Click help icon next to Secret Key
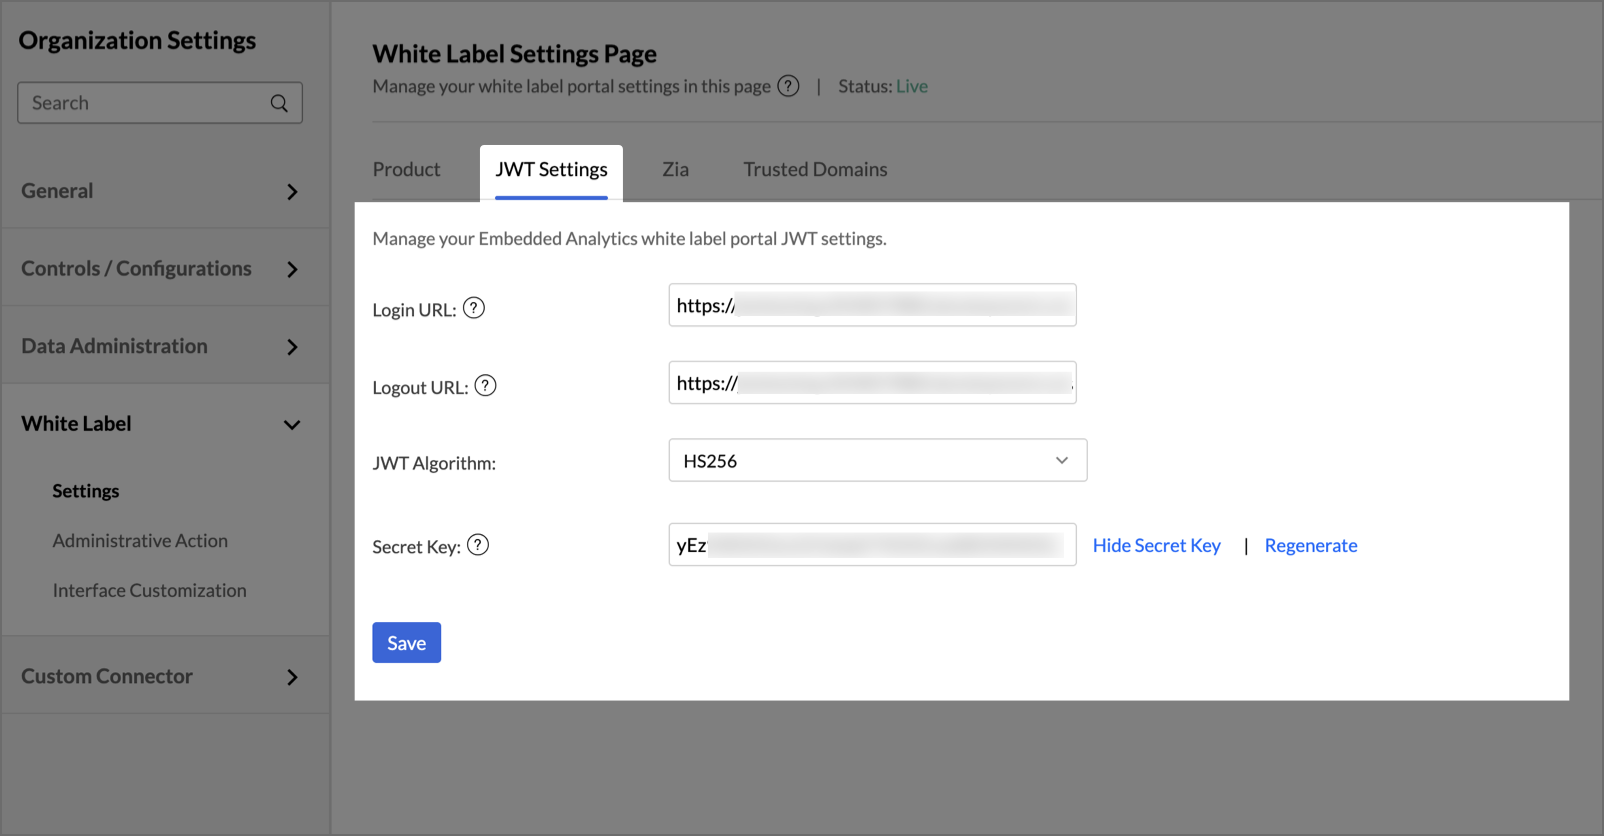This screenshot has width=1604, height=836. [x=478, y=545]
